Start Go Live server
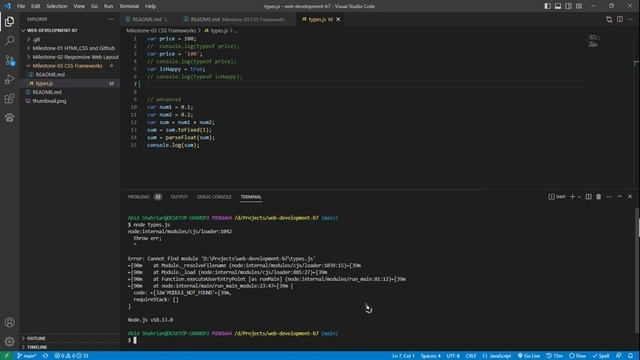The height and width of the screenshot is (360, 640). (529, 356)
